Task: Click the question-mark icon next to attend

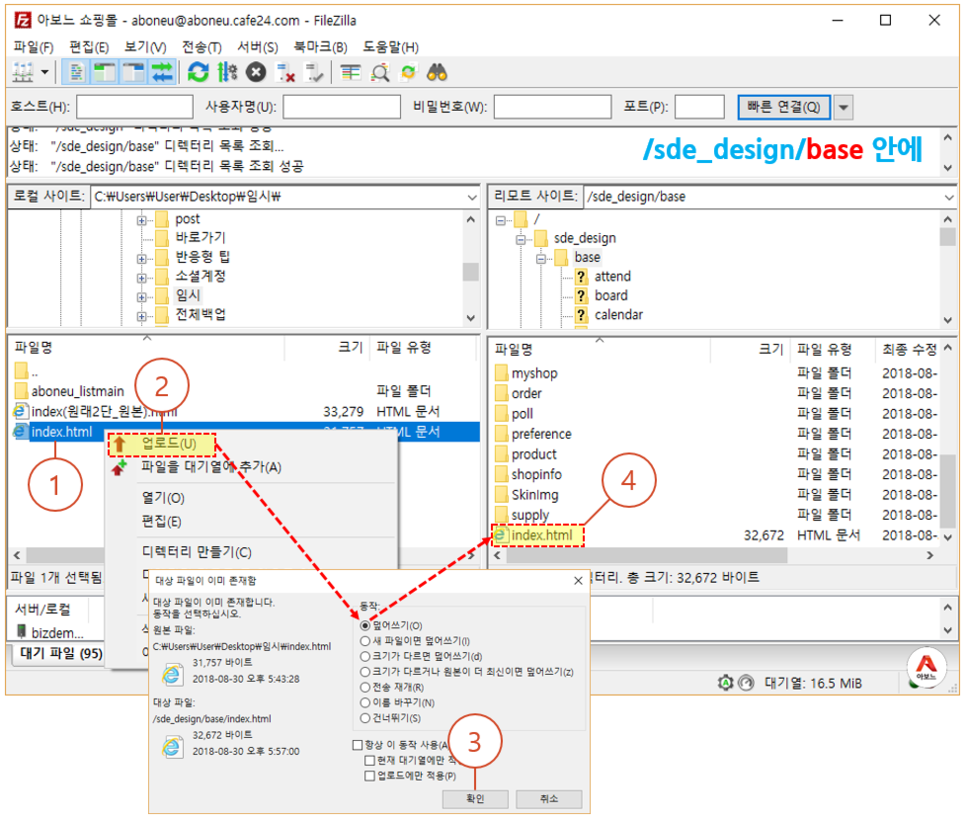Action: coord(581,276)
